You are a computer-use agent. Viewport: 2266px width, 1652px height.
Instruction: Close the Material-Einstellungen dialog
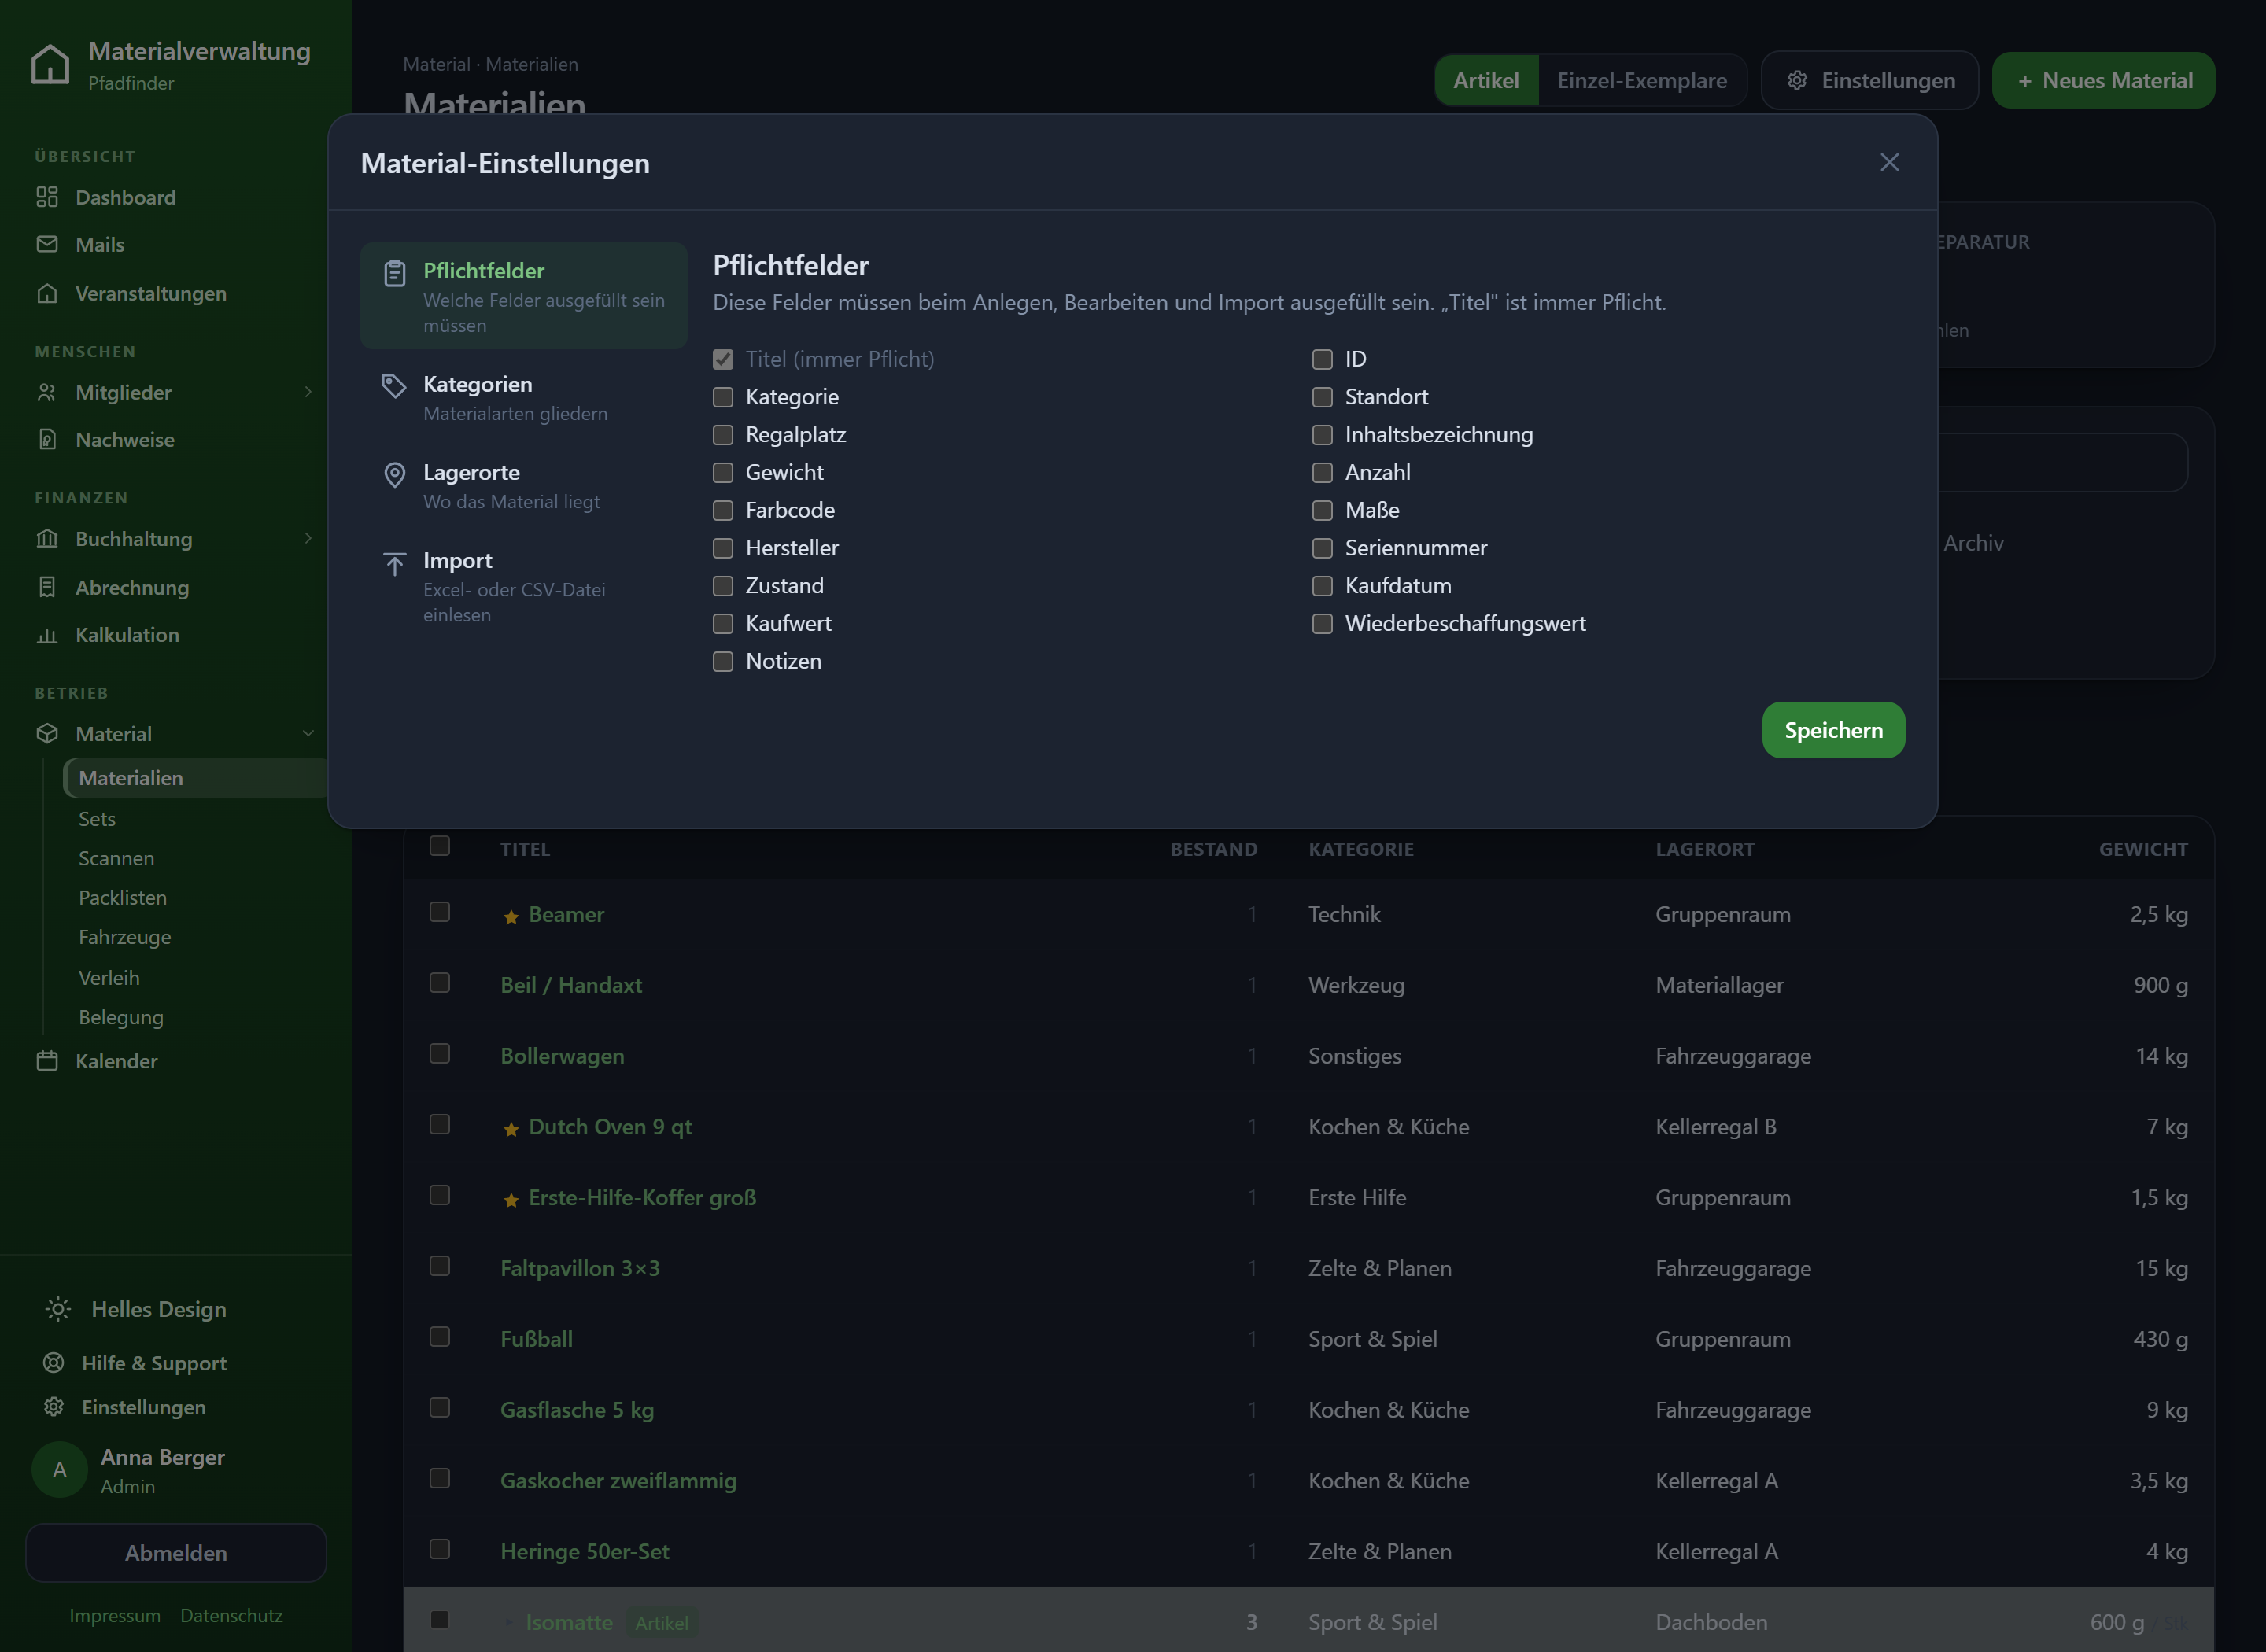coord(1889,162)
